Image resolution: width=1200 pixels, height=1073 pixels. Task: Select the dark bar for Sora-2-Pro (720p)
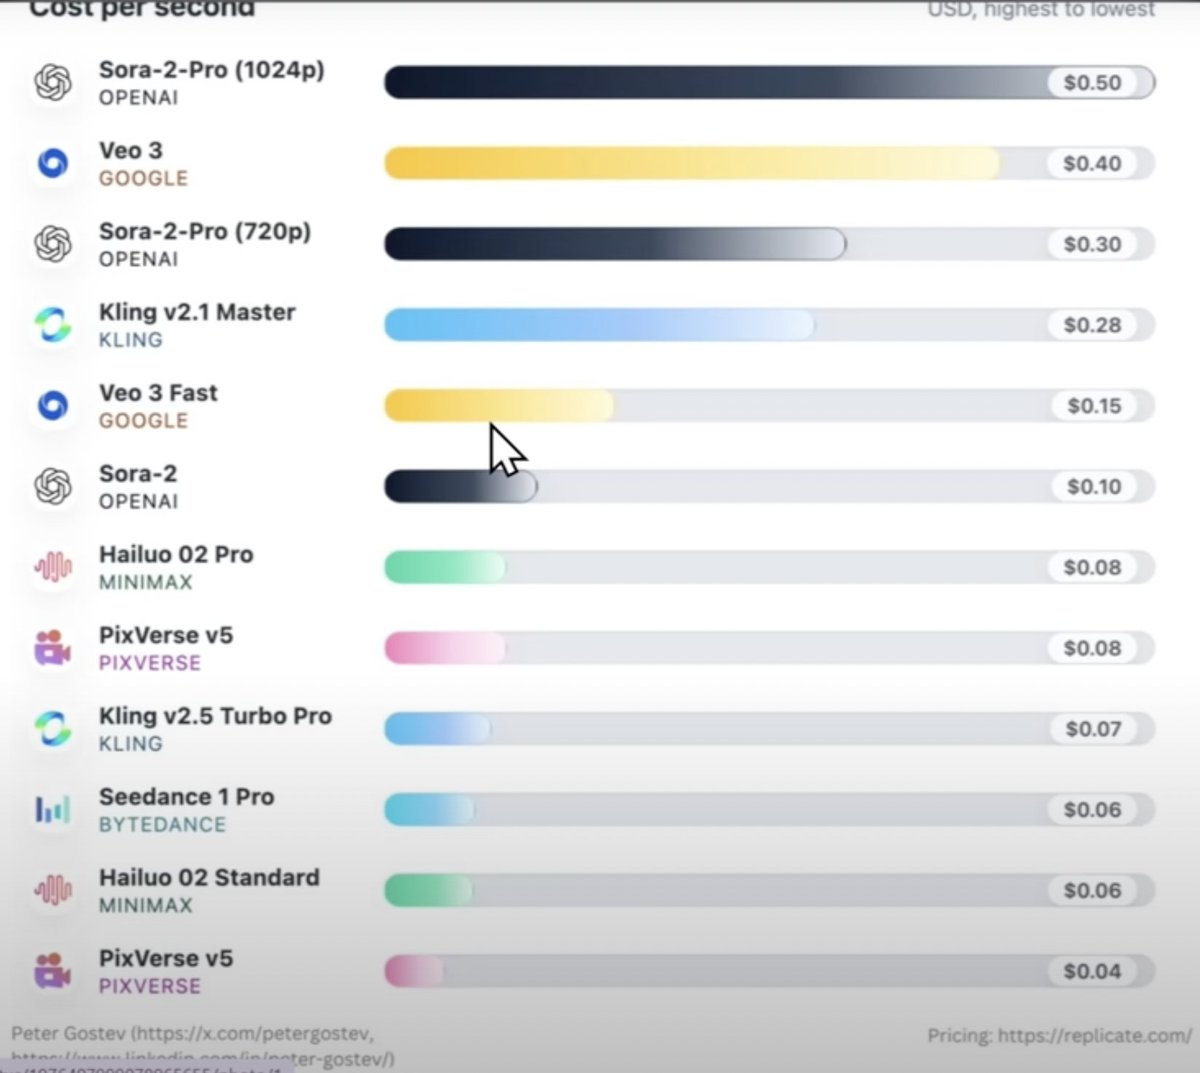[x=615, y=244]
